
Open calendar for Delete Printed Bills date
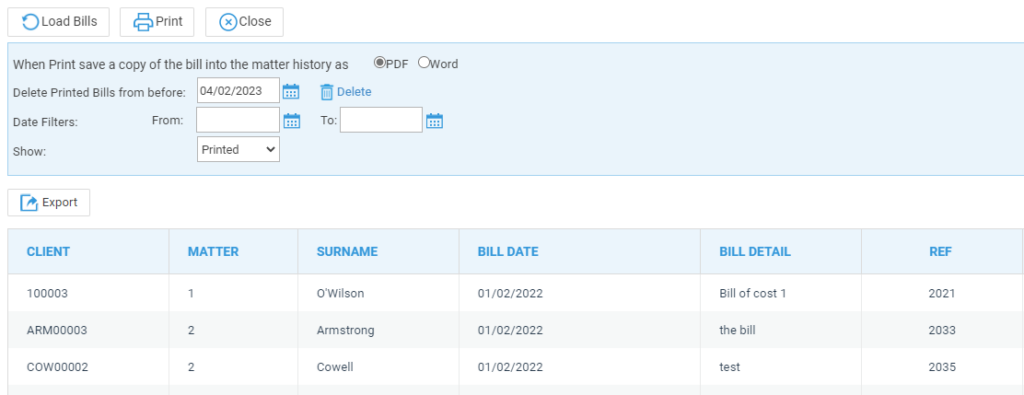coord(291,91)
